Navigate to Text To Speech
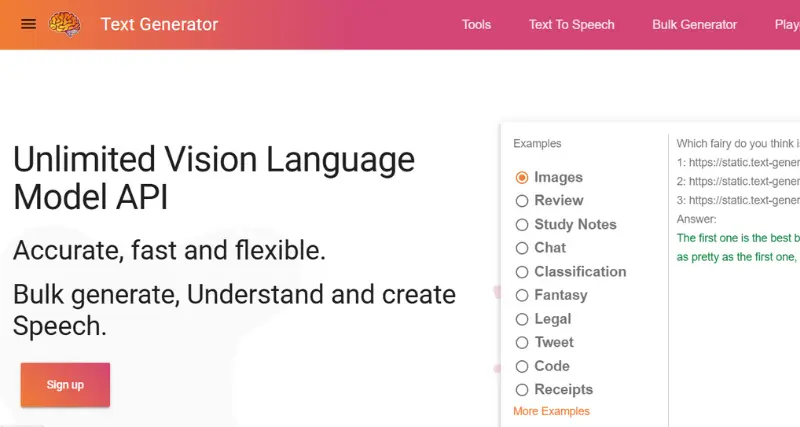Screen dimensions: 800x427 point(572,24)
